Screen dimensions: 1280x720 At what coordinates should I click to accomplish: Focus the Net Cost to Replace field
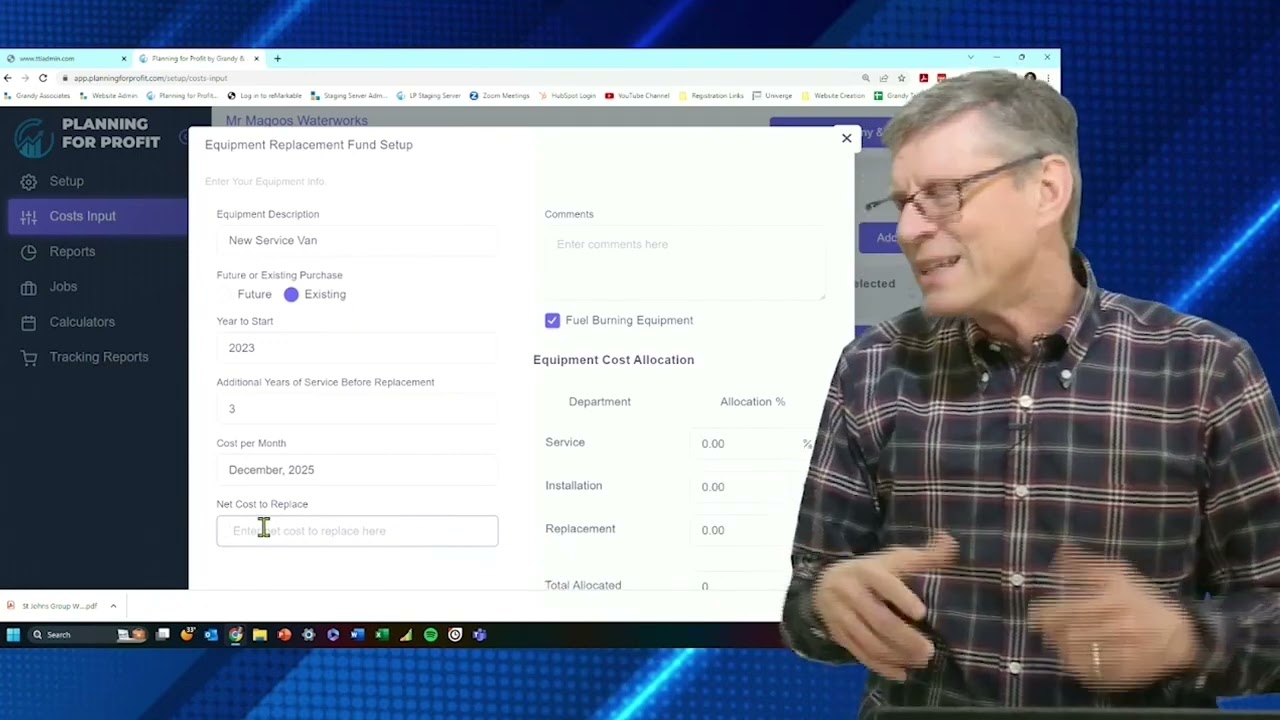pos(357,531)
